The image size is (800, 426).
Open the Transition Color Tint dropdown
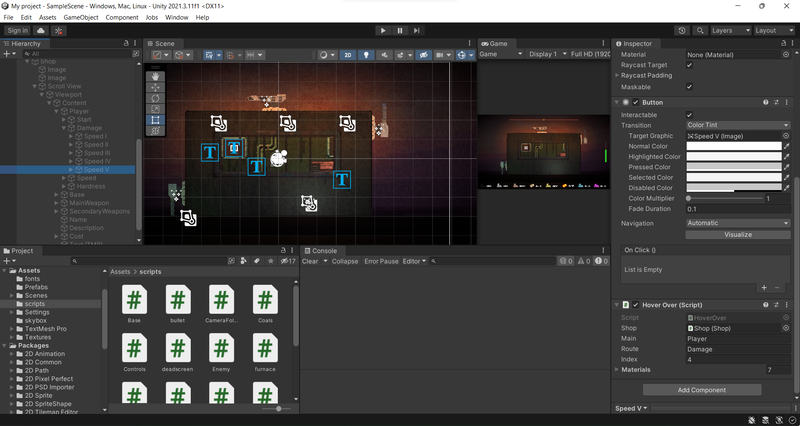737,125
